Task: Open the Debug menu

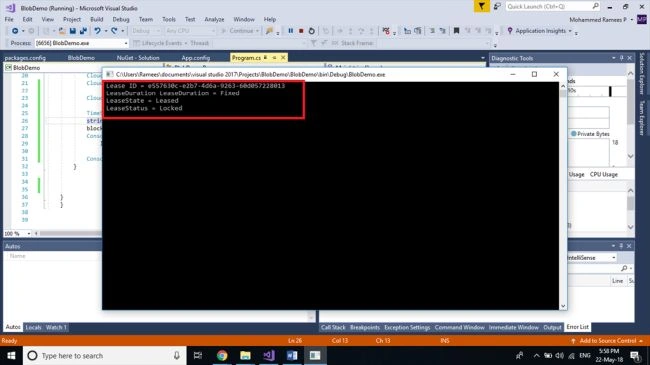Action: (x=121, y=19)
